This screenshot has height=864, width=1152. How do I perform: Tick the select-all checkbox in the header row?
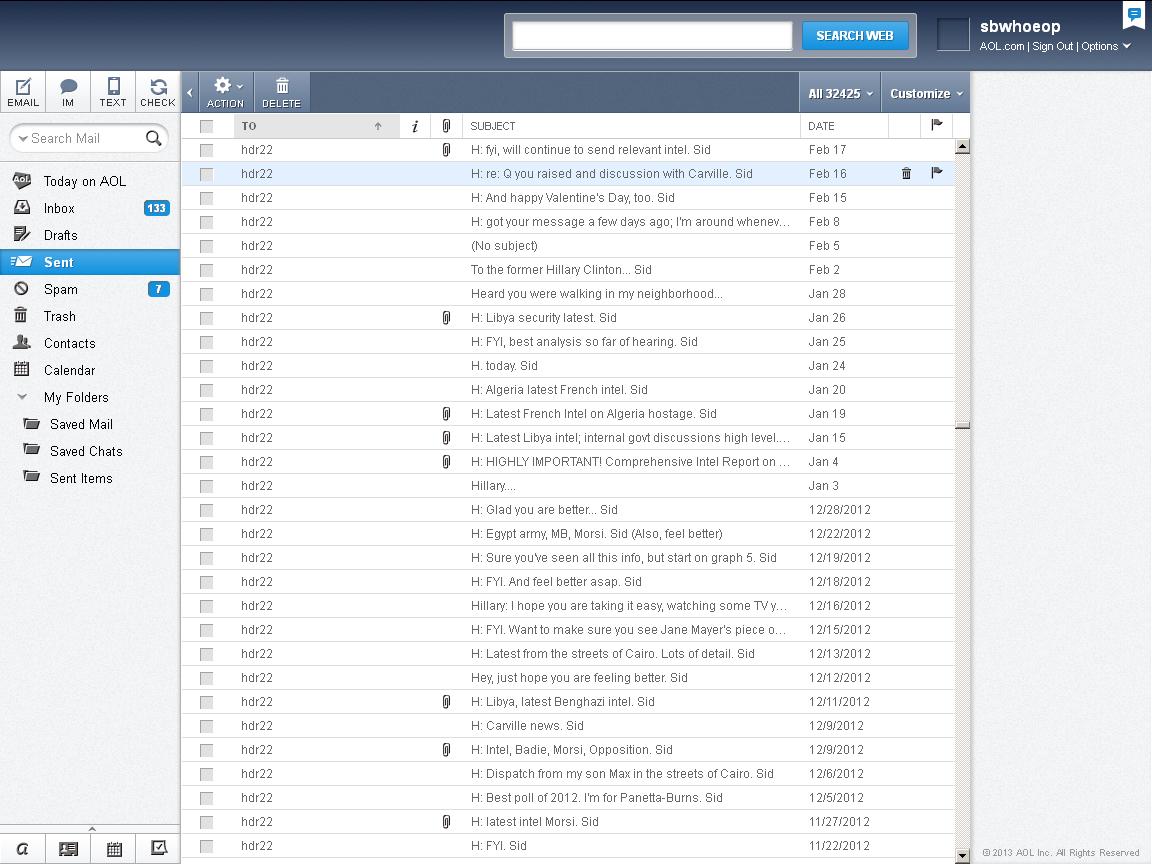coord(206,126)
